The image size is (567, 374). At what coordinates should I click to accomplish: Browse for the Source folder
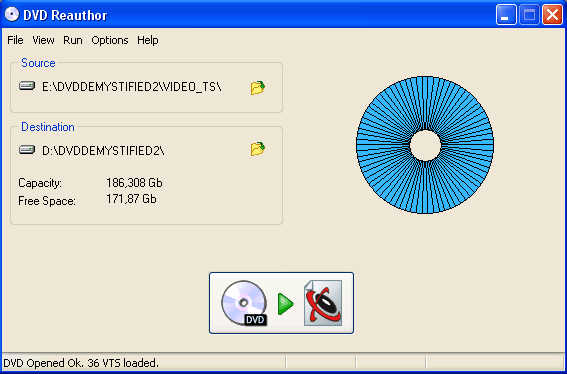pyautogui.click(x=258, y=88)
